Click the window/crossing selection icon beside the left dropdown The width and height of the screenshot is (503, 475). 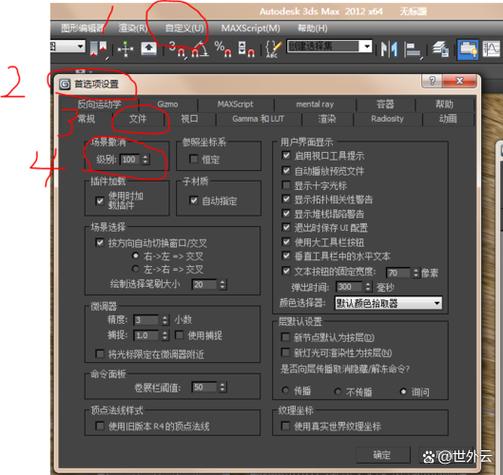point(99,49)
